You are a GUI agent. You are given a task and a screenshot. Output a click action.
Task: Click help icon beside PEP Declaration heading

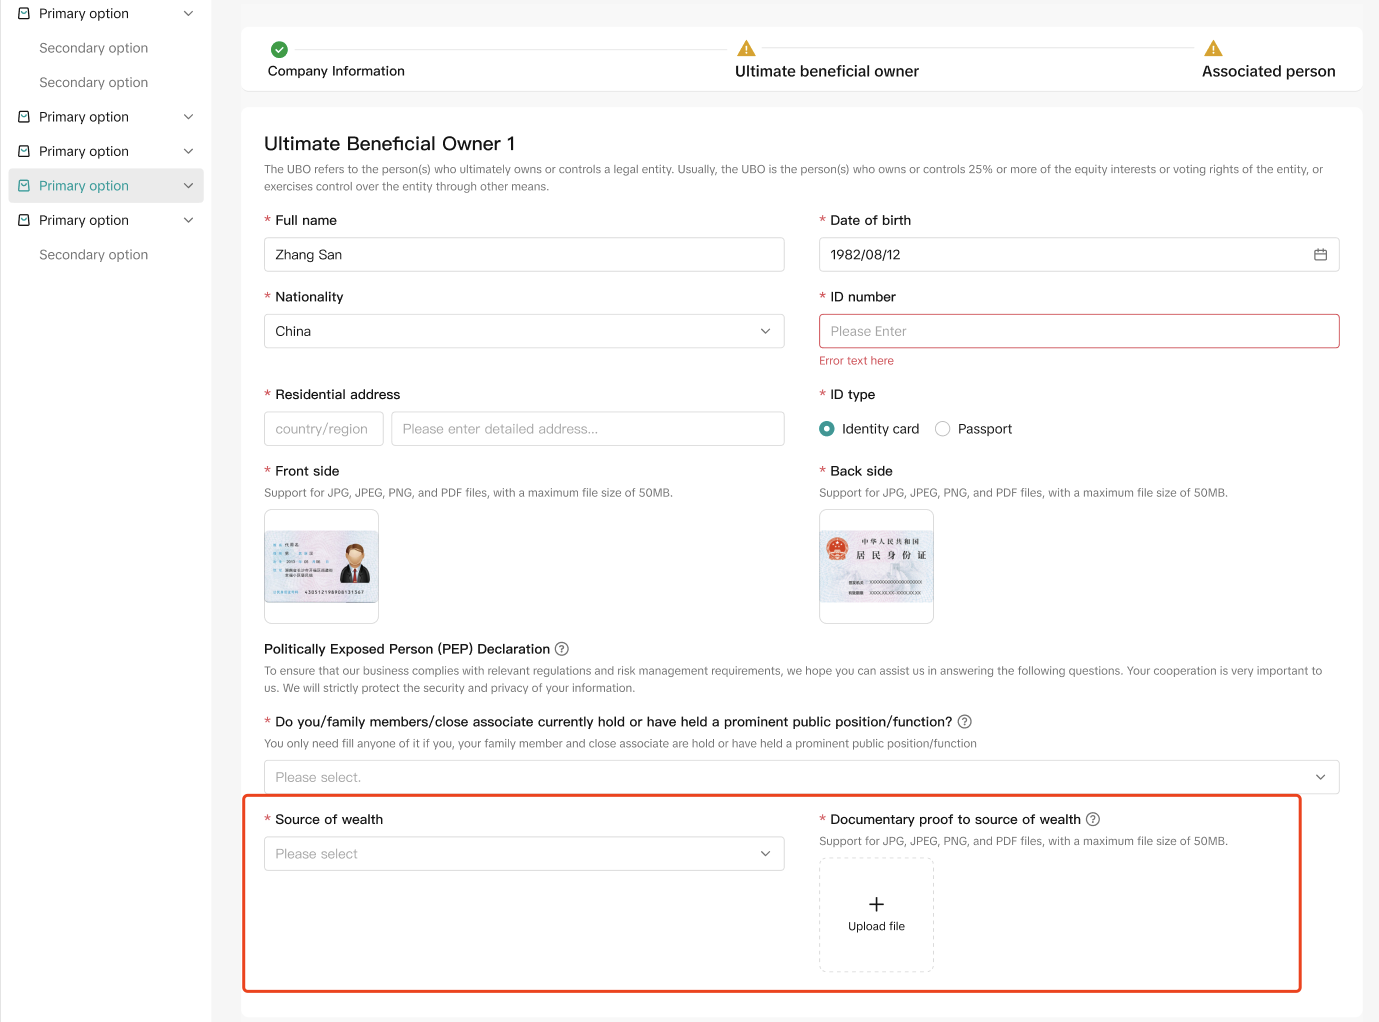(x=562, y=649)
